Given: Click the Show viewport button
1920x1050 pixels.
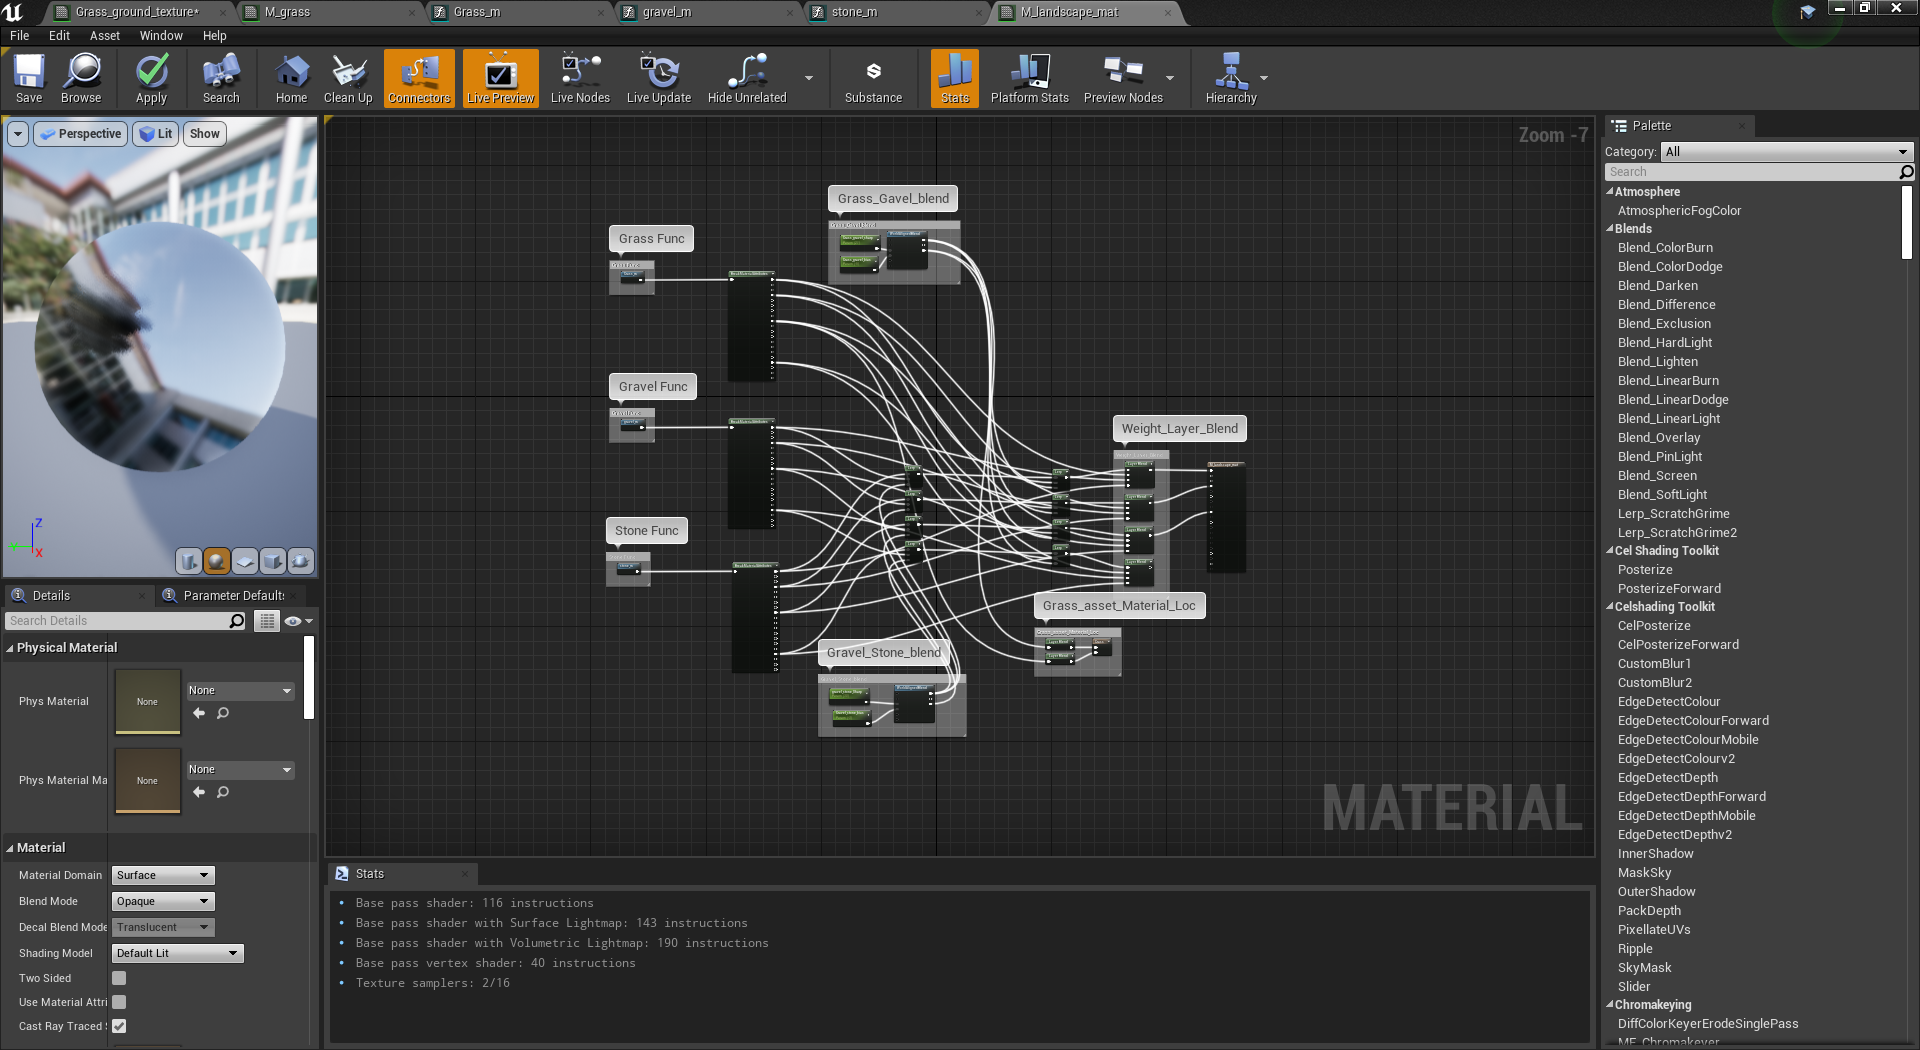Looking at the screenshot, I should coord(204,134).
